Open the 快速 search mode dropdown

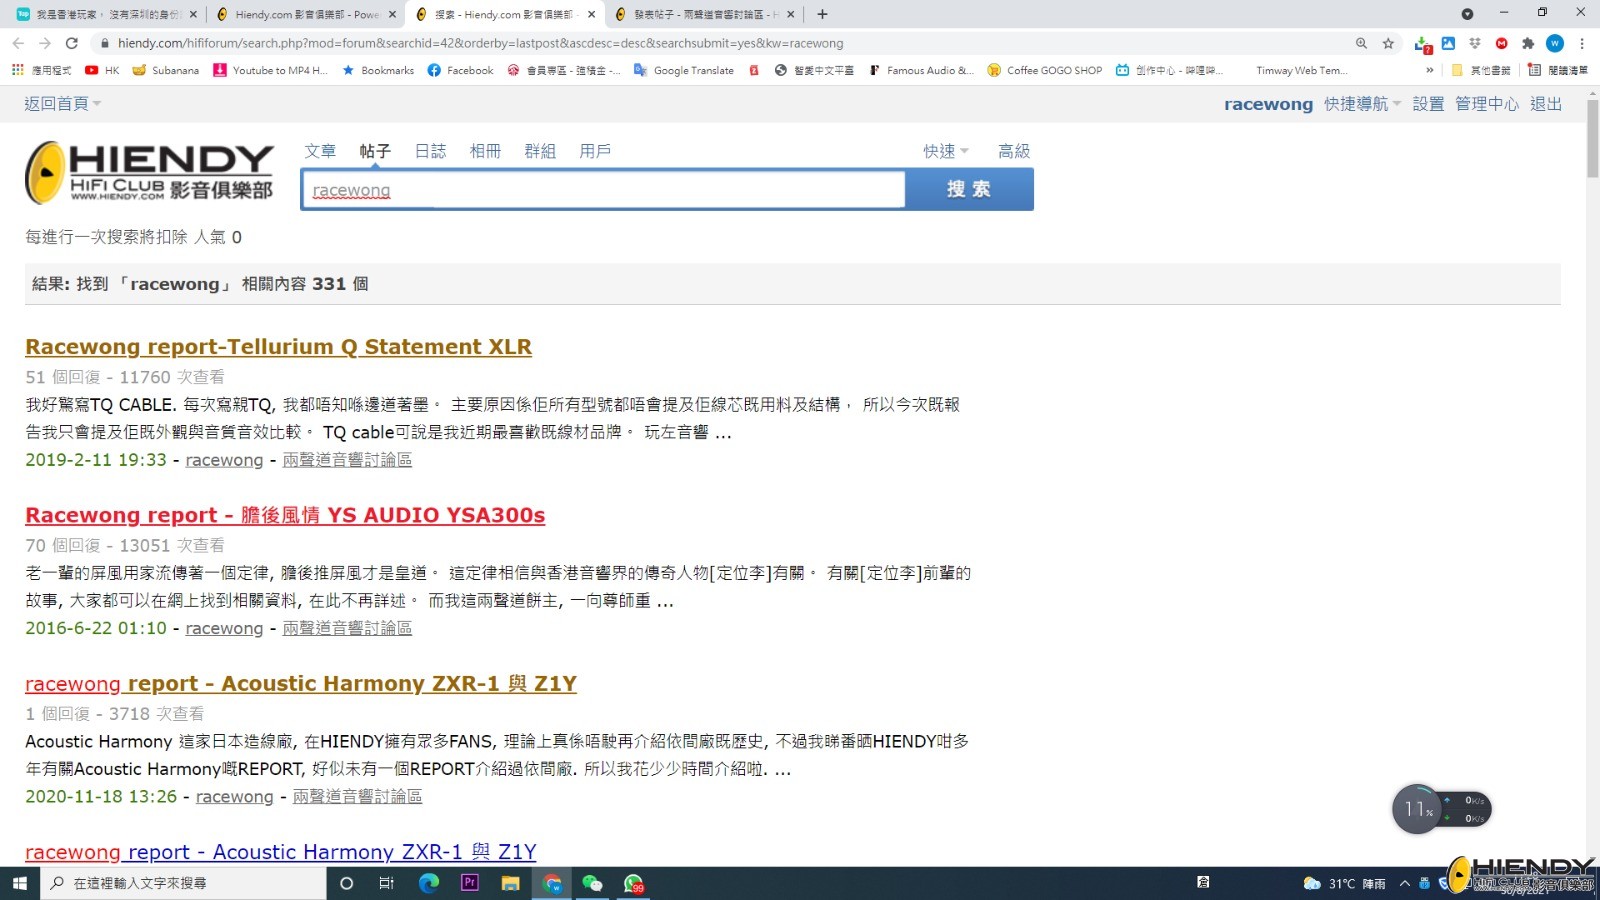[946, 151]
